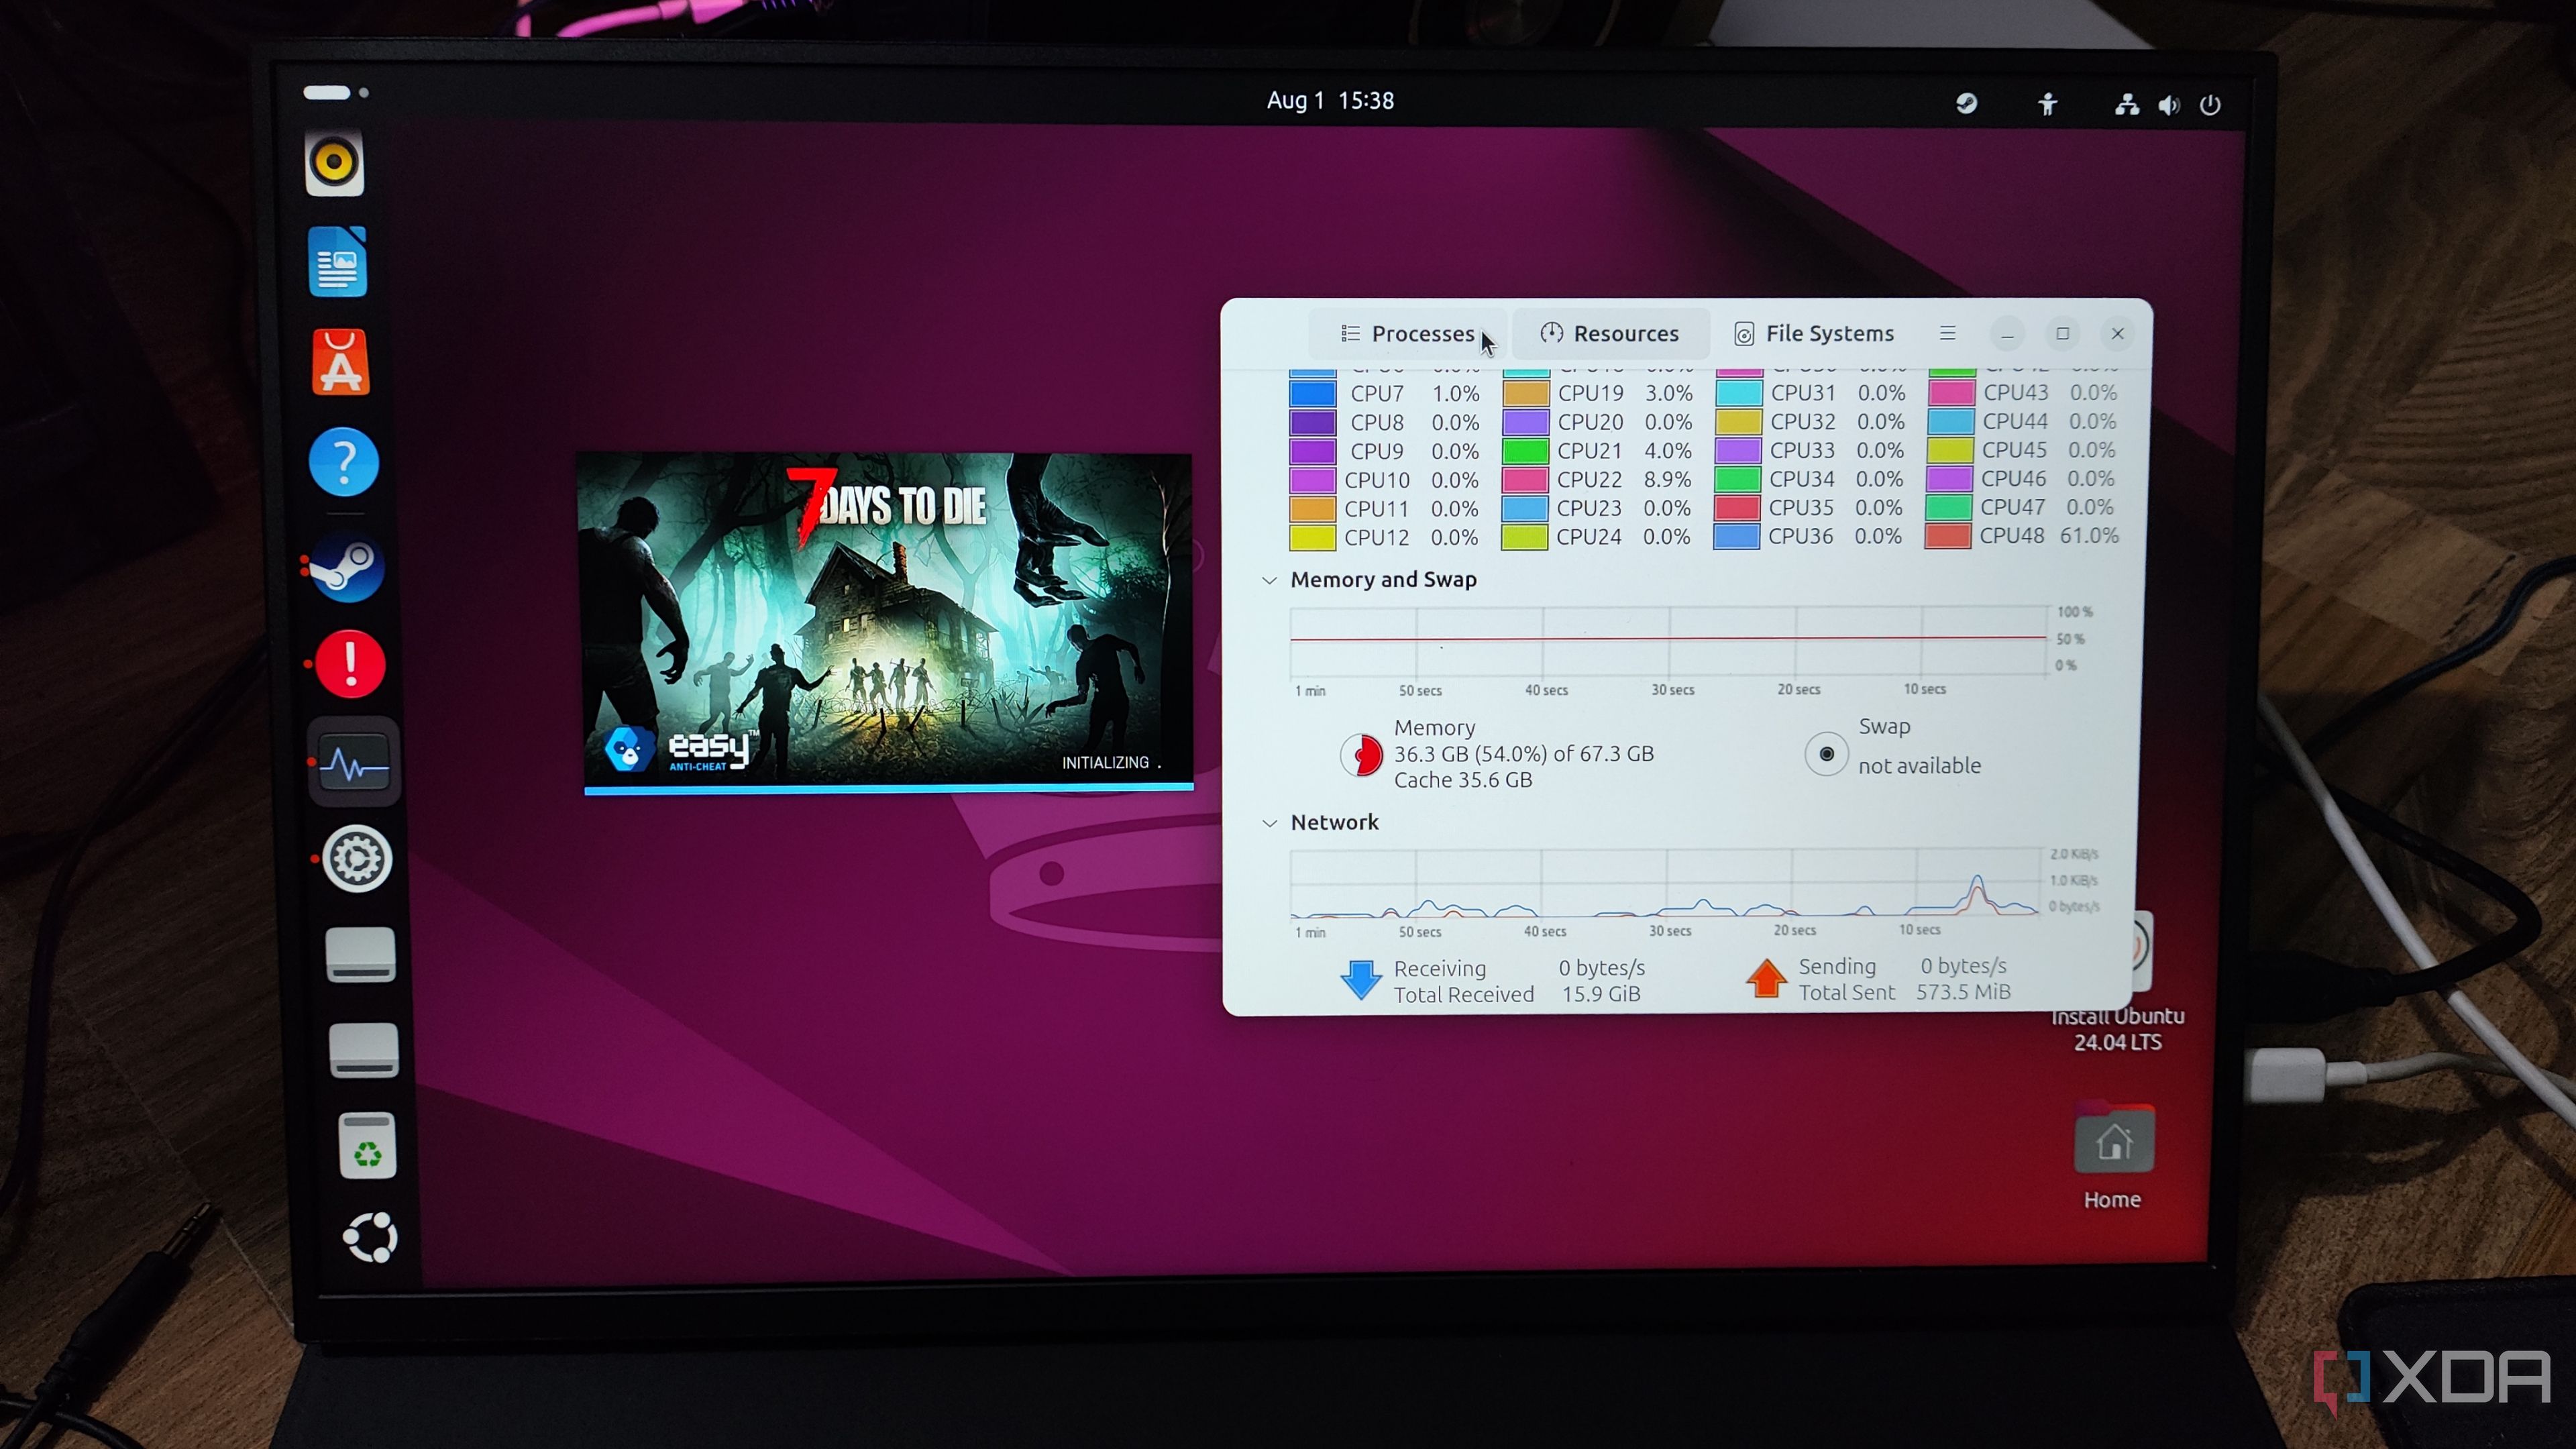This screenshot has height=1449, width=2576.
Task: Click the Steam tray icon in the top bar
Action: click(x=1966, y=103)
